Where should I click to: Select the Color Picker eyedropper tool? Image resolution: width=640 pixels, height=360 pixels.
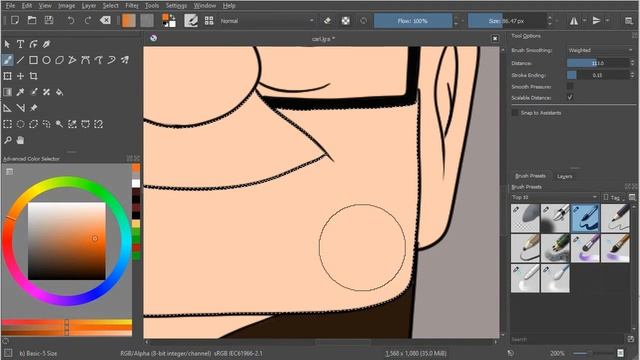20,92
